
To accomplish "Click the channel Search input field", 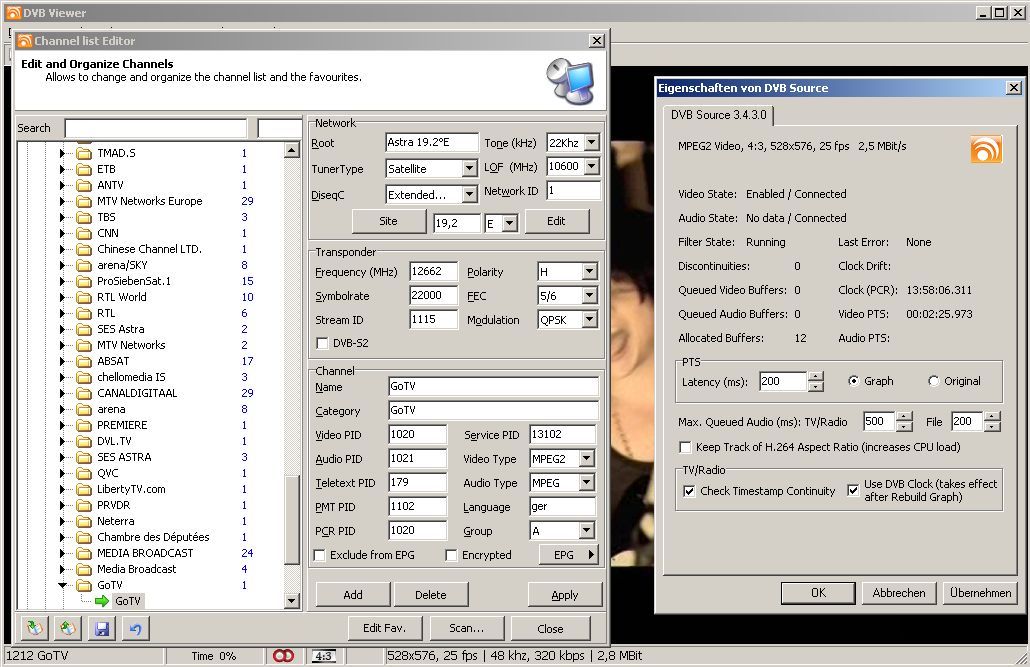I will point(156,129).
